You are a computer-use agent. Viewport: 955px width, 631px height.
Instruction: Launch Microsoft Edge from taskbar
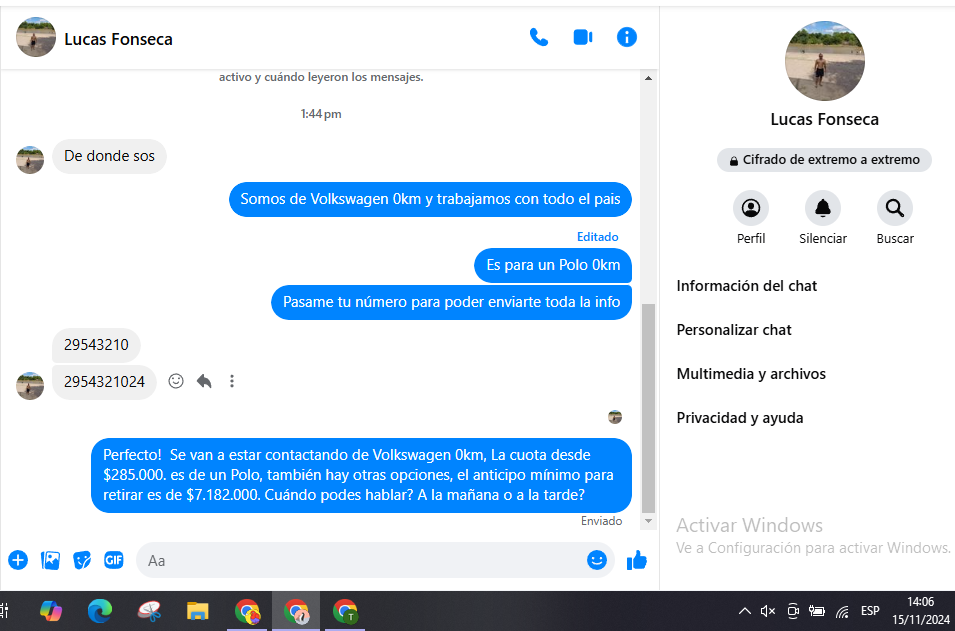100,611
